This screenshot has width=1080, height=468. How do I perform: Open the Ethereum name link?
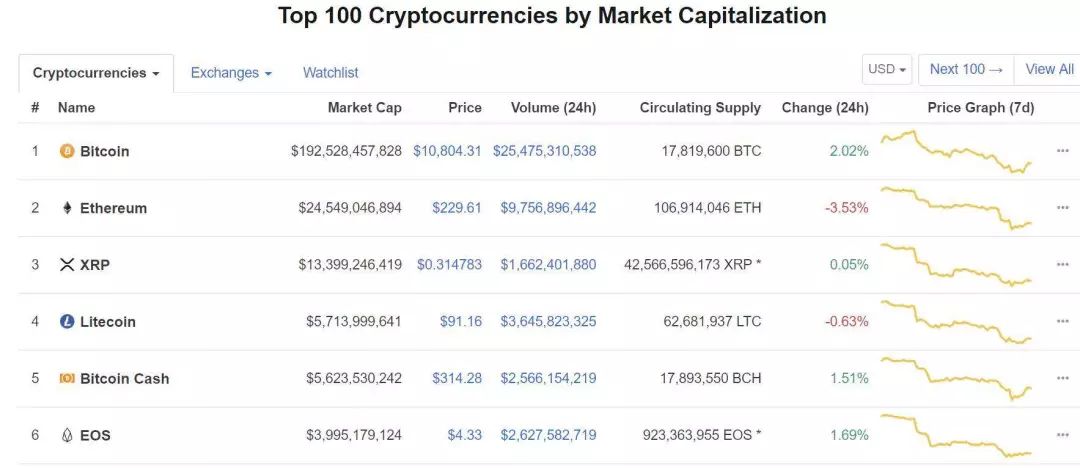114,208
